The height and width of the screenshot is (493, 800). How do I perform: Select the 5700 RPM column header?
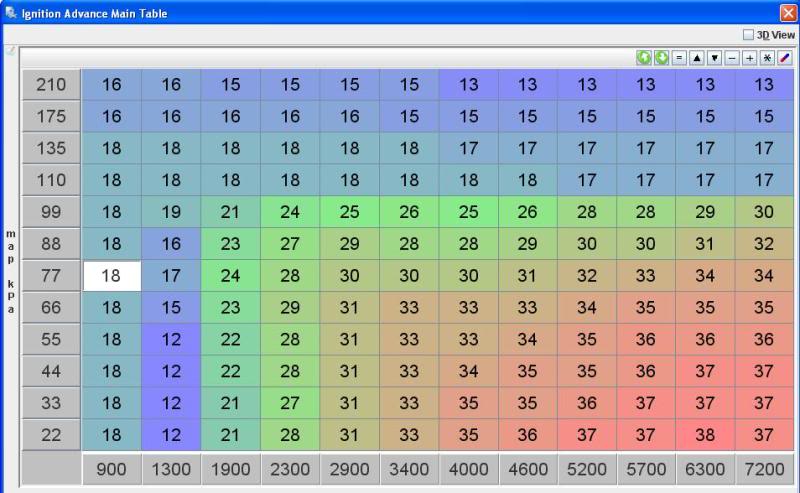(x=646, y=469)
